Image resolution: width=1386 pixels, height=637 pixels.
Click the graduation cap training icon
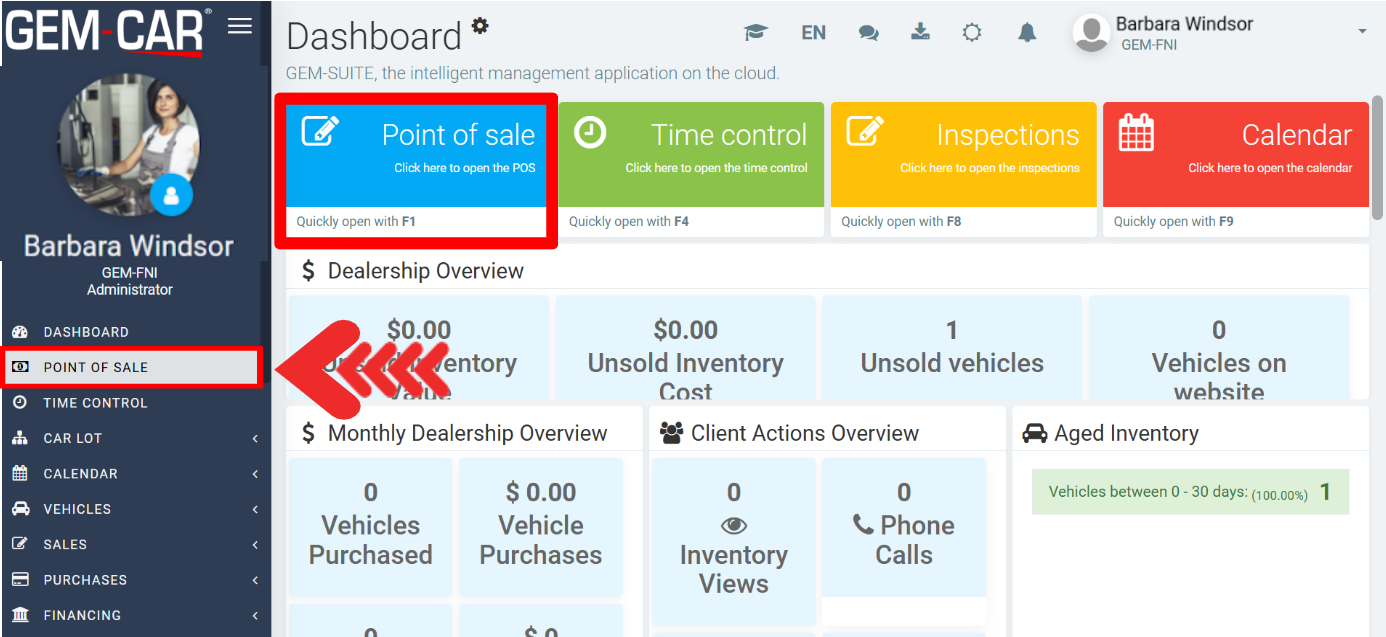pos(755,33)
